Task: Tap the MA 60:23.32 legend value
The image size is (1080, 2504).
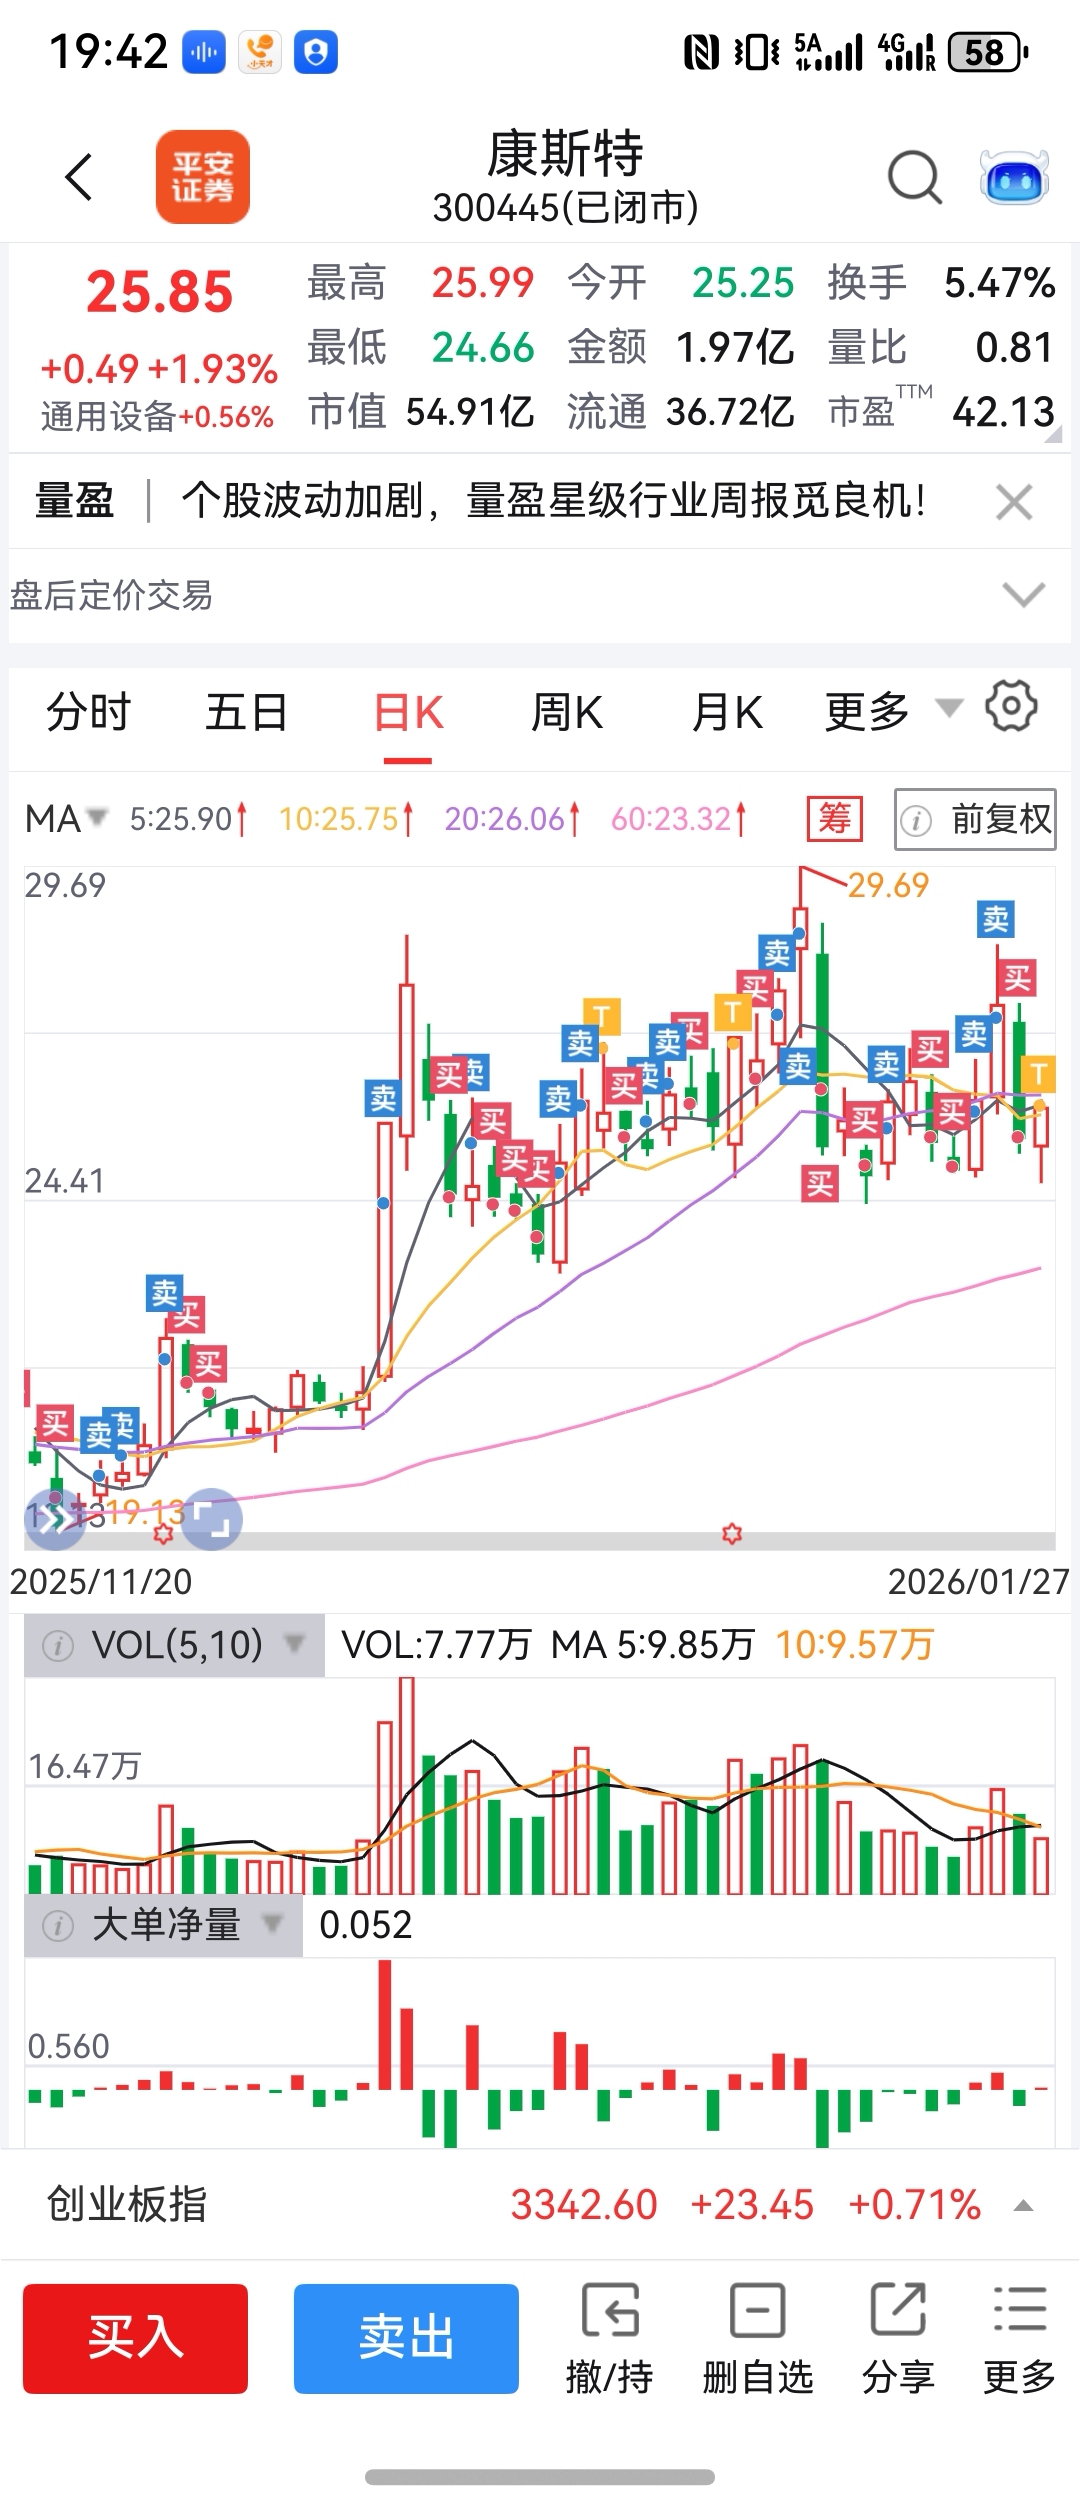Action: [x=679, y=819]
